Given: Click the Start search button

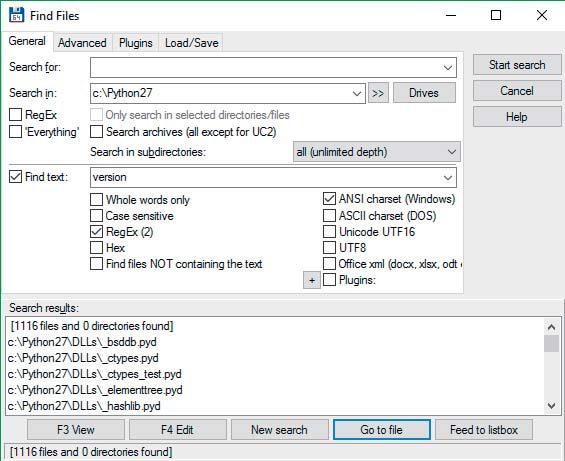Looking at the screenshot, I should [x=517, y=65].
